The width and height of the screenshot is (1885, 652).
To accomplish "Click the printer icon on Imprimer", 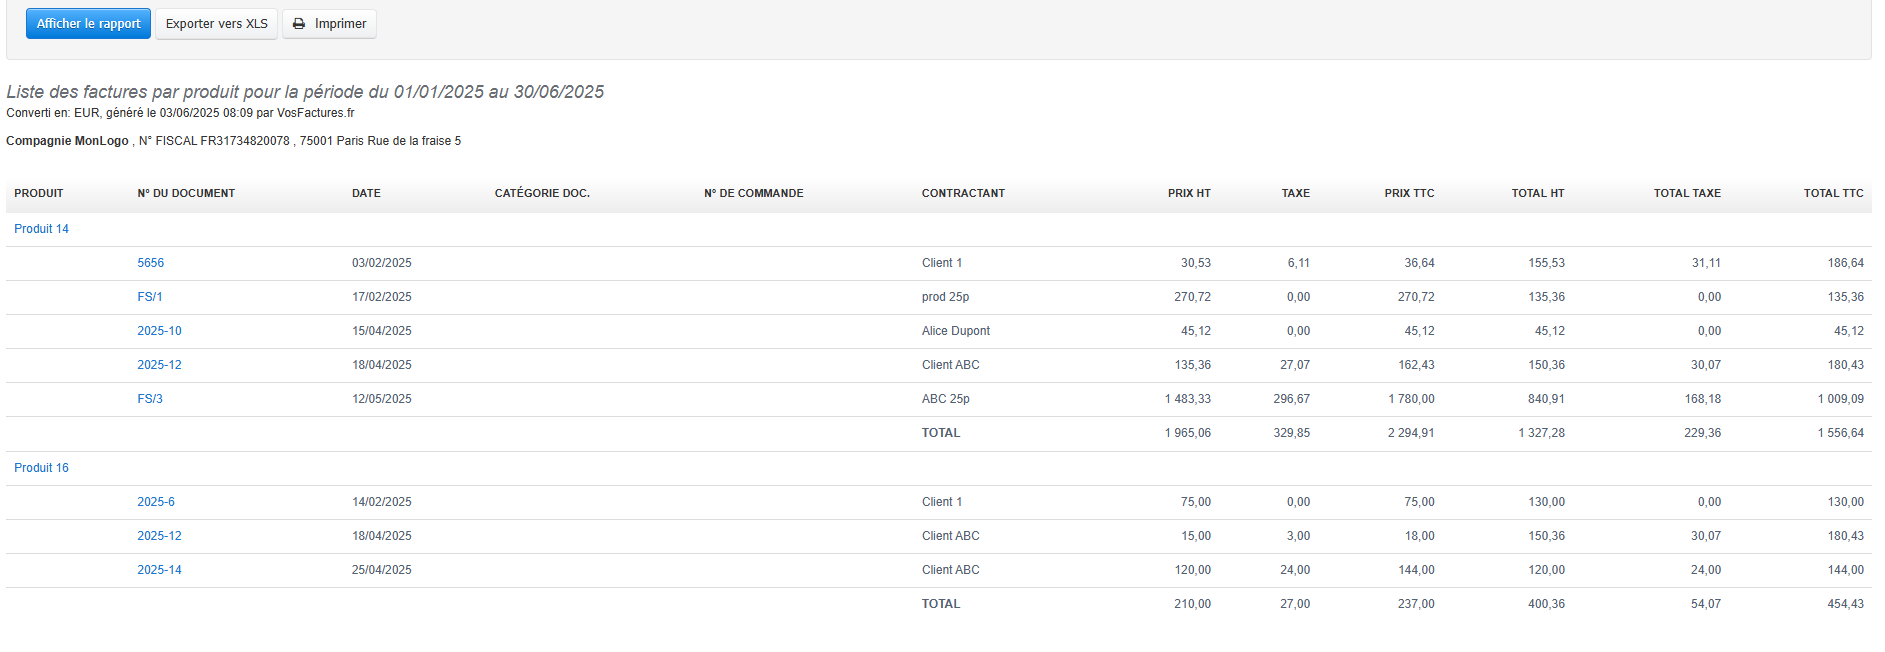I will click(299, 24).
